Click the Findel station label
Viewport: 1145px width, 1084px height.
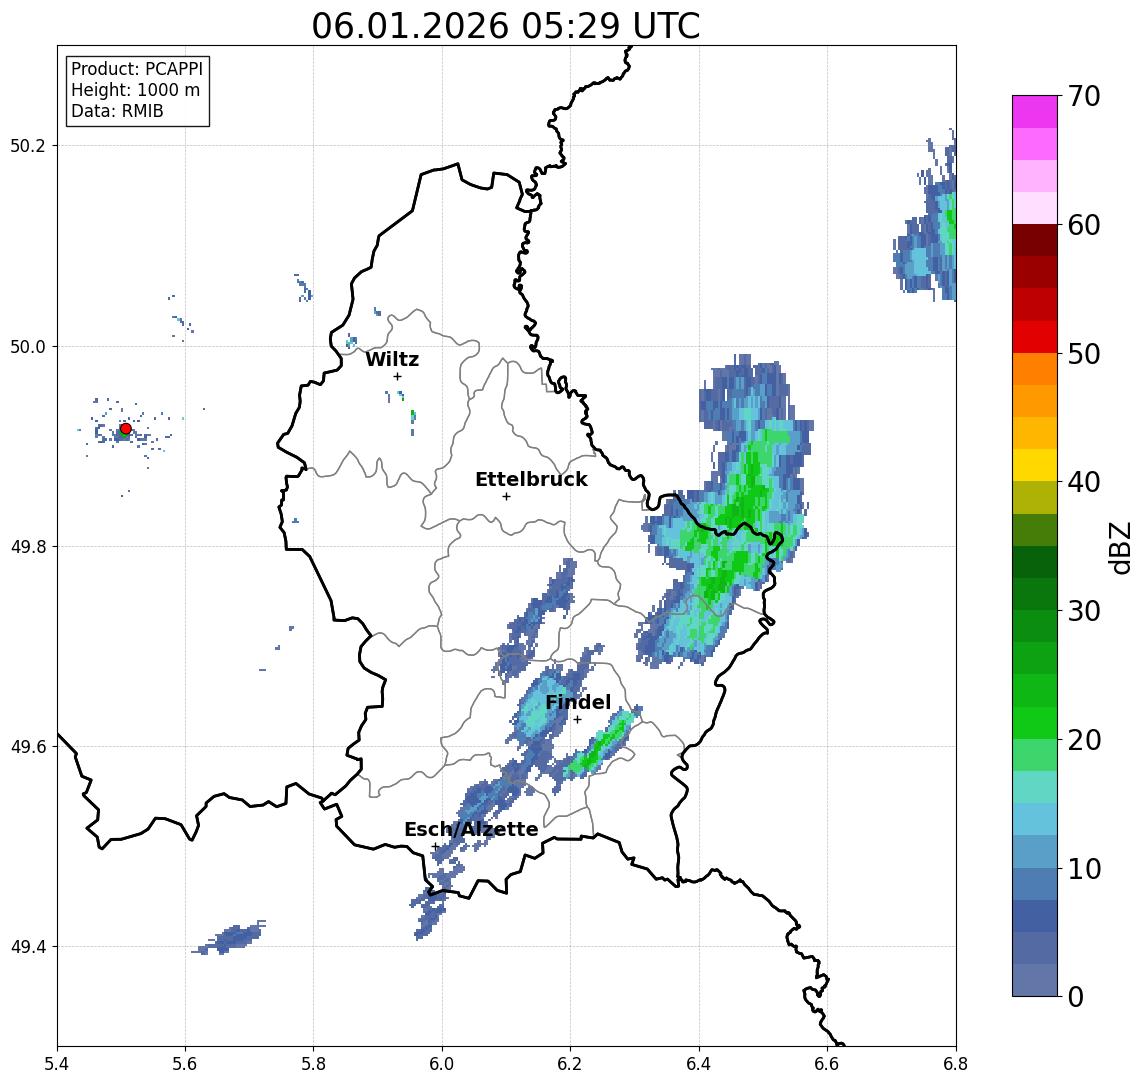(x=578, y=702)
